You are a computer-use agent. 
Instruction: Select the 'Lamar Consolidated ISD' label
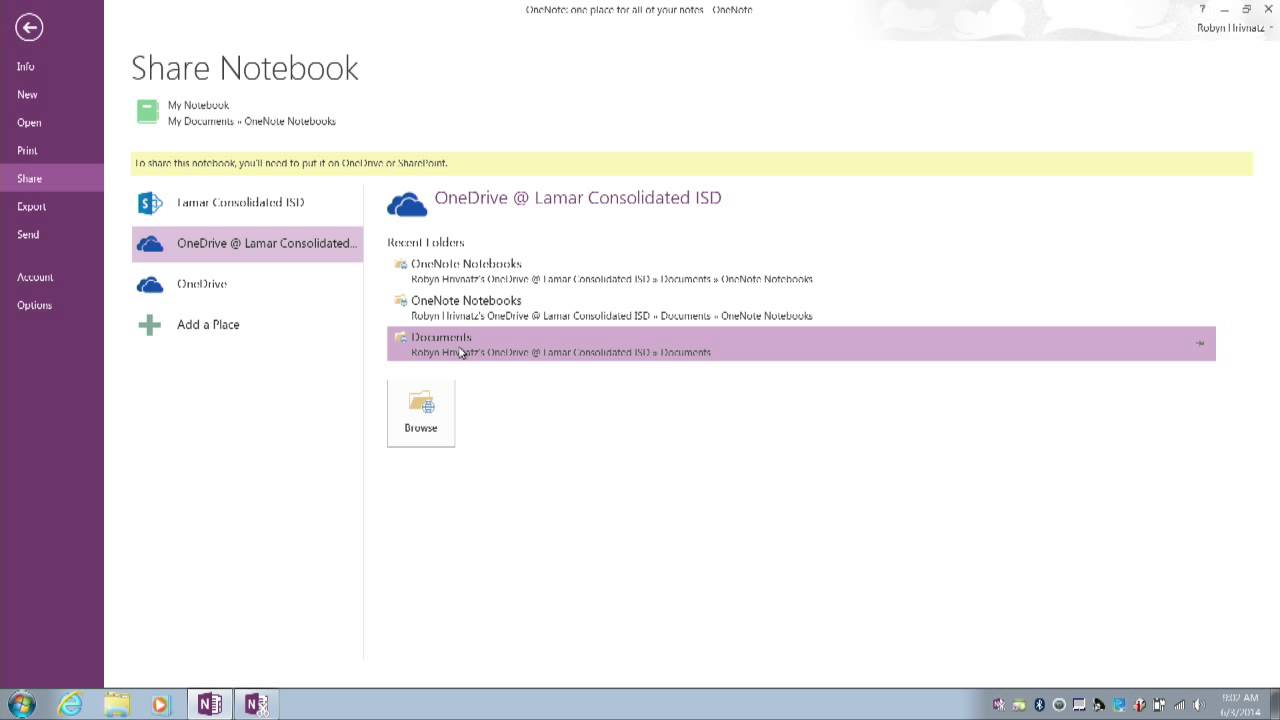click(x=240, y=202)
